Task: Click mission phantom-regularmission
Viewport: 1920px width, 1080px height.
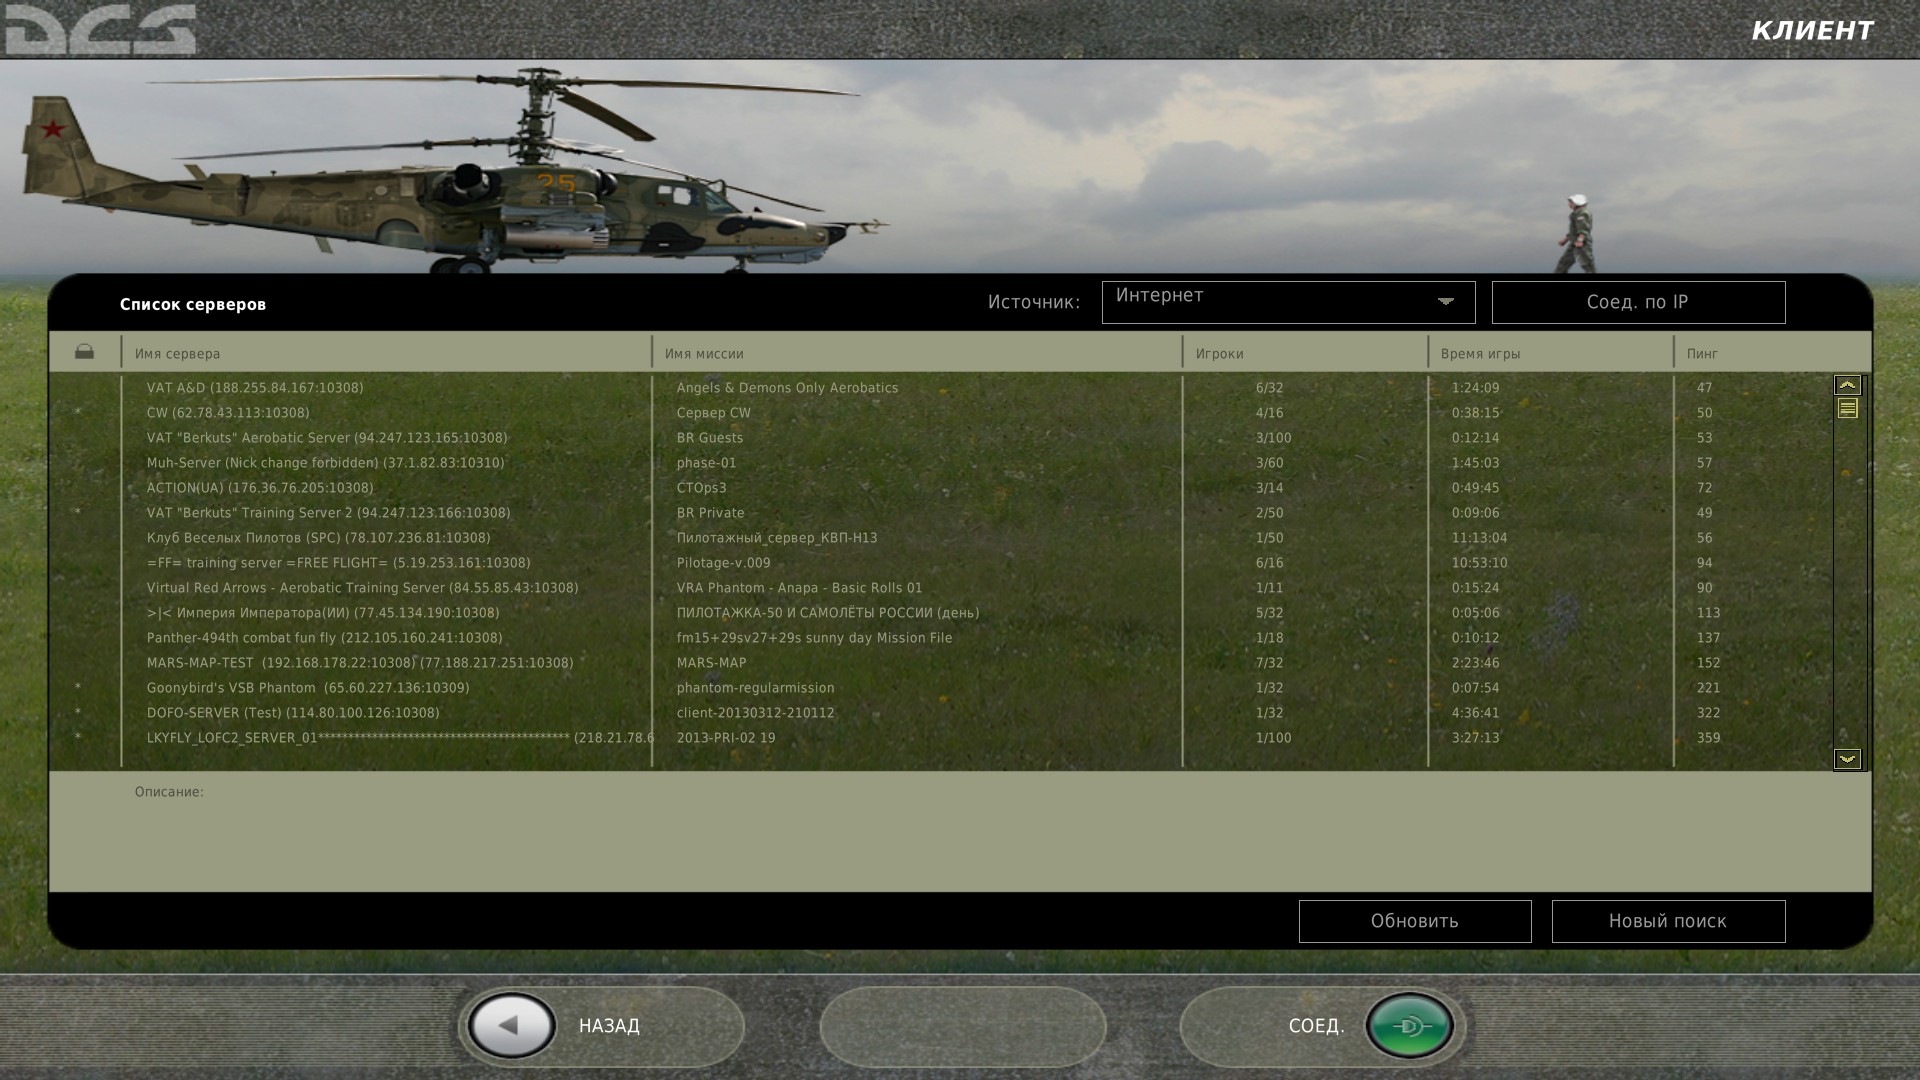Action: point(755,688)
